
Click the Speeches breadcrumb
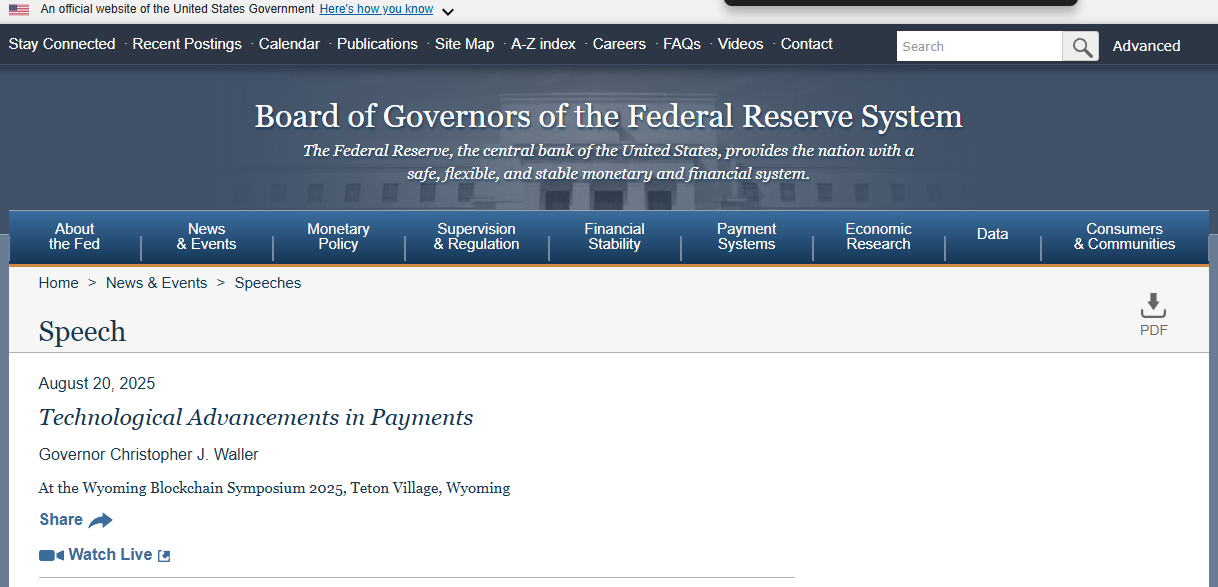point(268,283)
